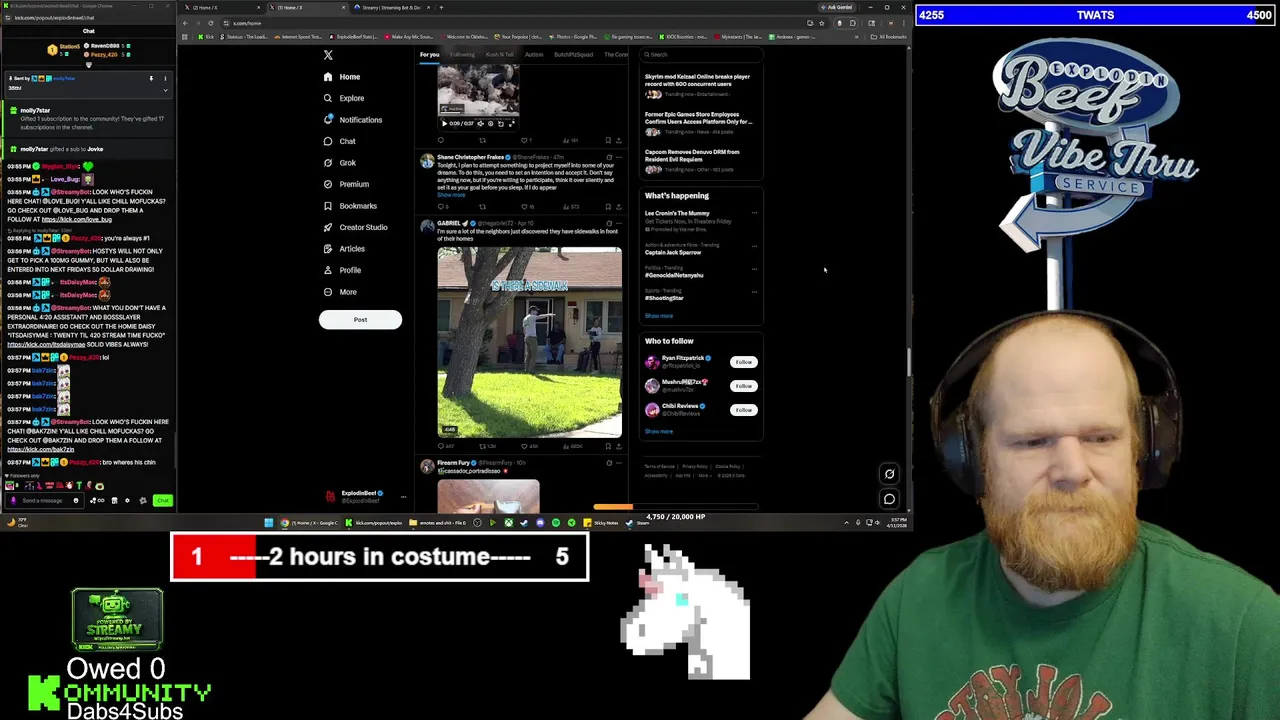Follow Chibi Reviews
Image resolution: width=1280 pixels, height=720 pixels.
[x=743, y=410]
